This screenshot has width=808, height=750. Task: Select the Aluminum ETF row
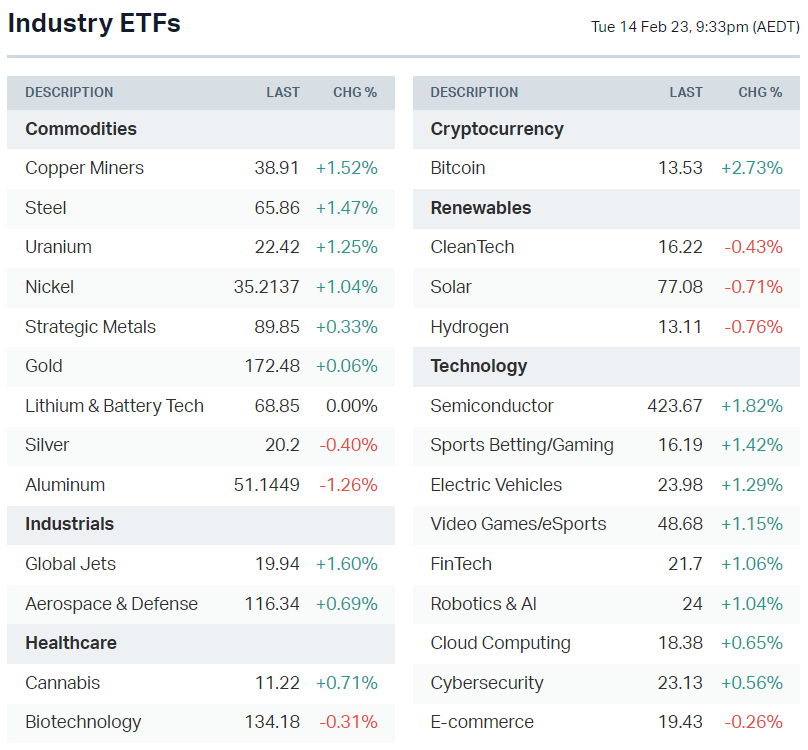tap(65, 485)
